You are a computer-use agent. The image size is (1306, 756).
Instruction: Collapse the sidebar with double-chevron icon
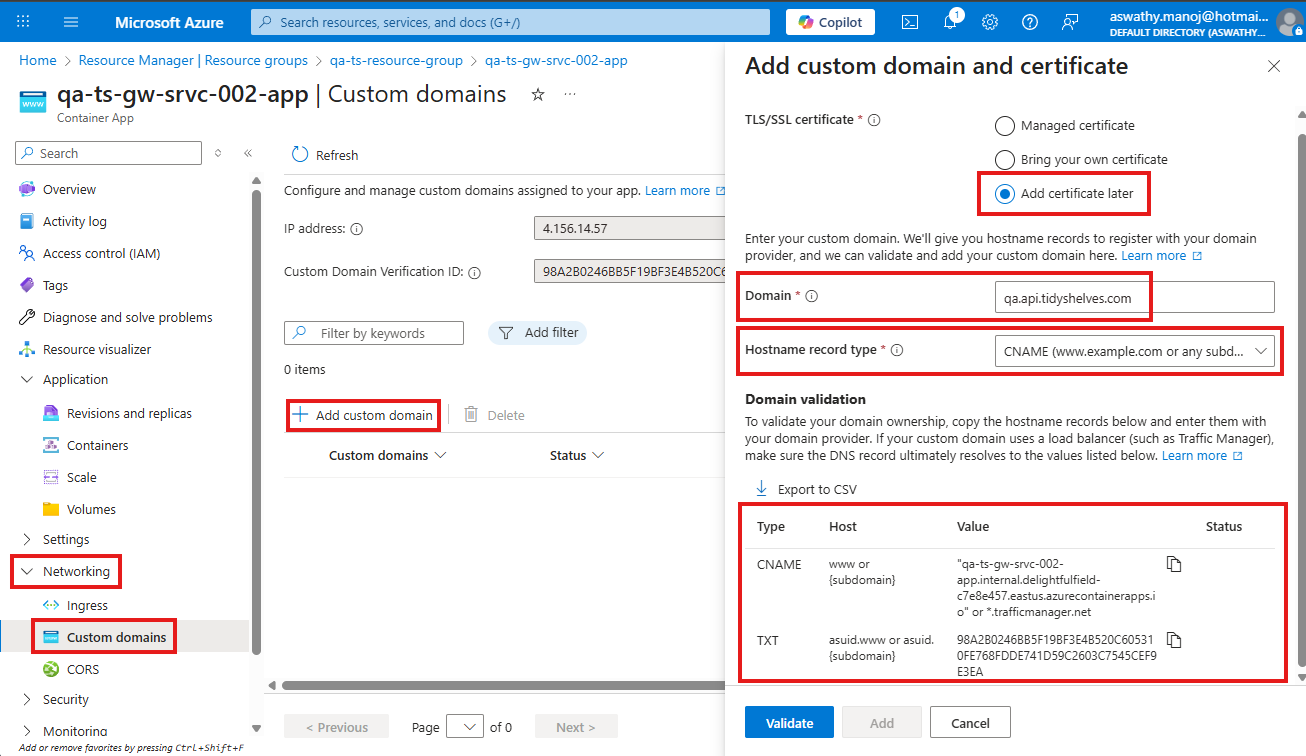pyautogui.click(x=248, y=153)
